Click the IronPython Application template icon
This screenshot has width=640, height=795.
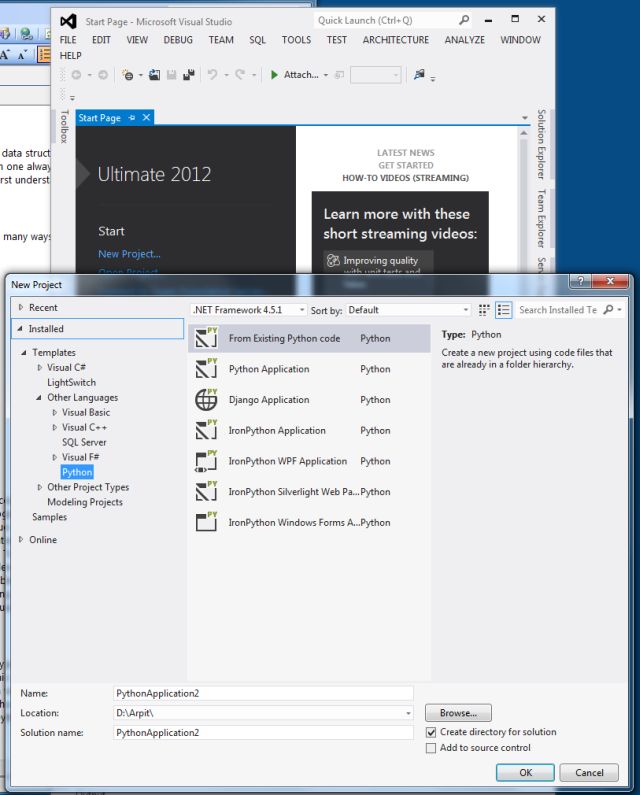[x=206, y=430]
